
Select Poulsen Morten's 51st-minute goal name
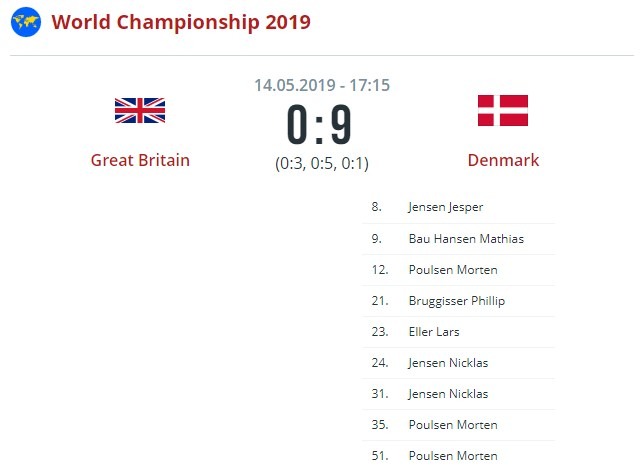(x=453, y=456)
